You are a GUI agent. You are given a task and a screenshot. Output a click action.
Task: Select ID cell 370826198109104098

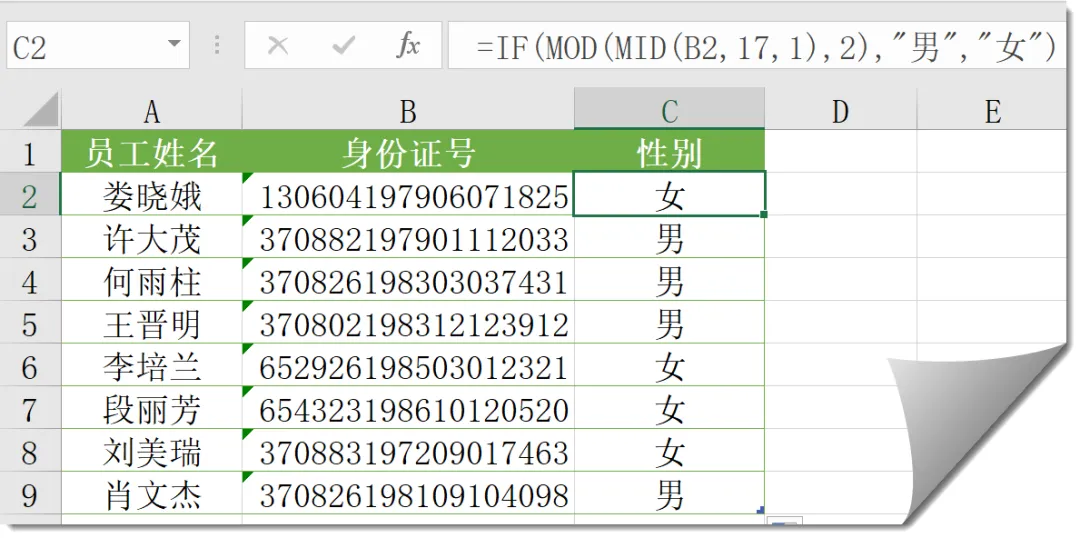pos(408,493)
